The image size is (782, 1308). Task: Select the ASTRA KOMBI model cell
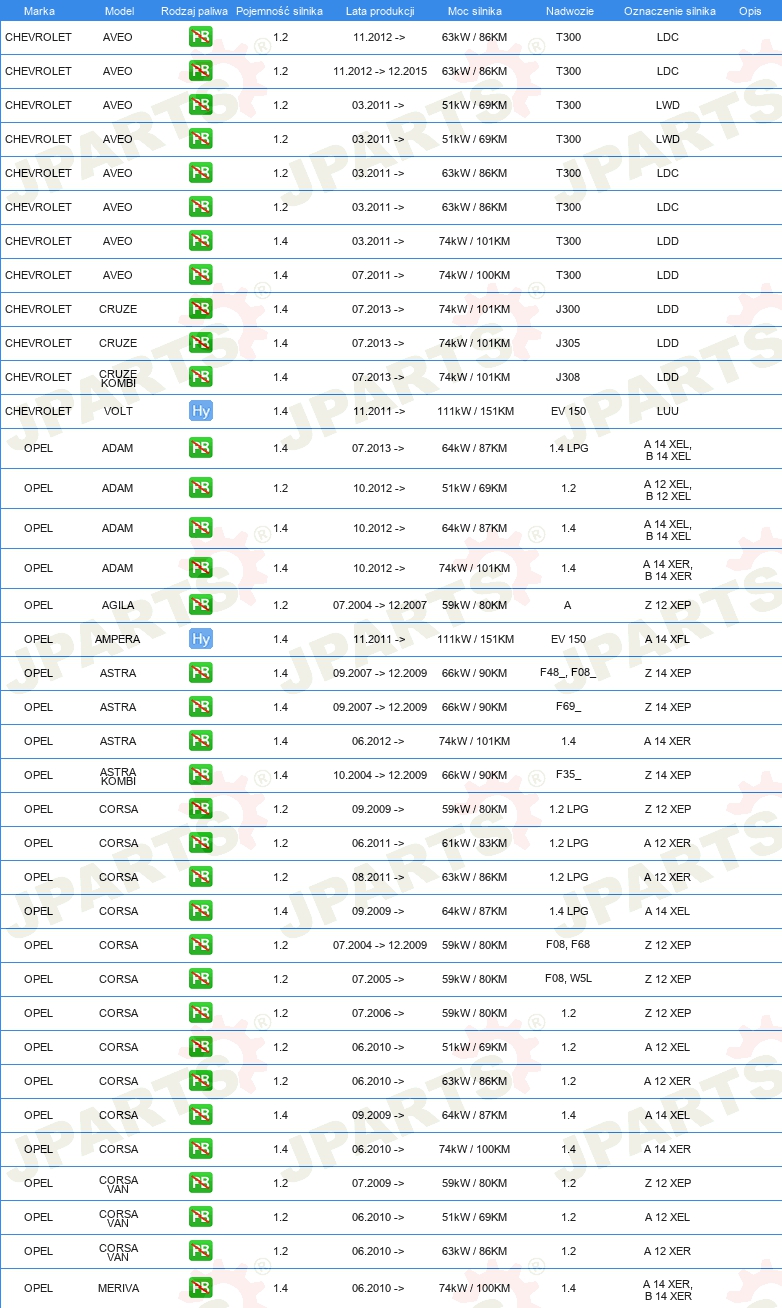tap(118, 776)
